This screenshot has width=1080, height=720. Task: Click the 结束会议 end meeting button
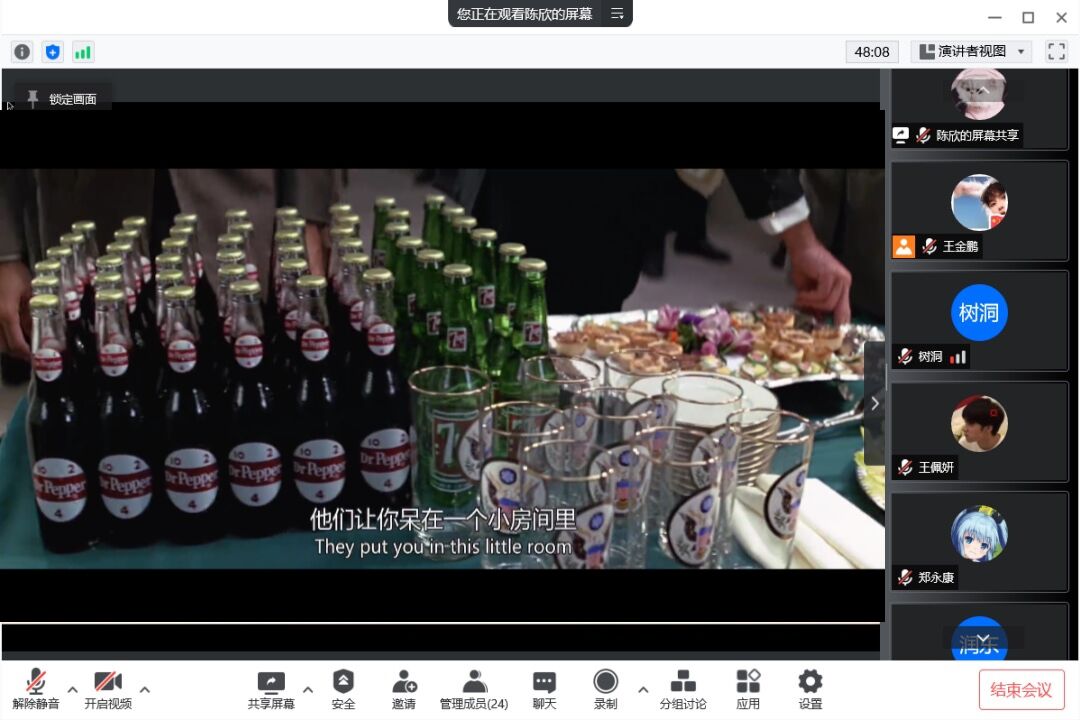[x=1021, y=690]
